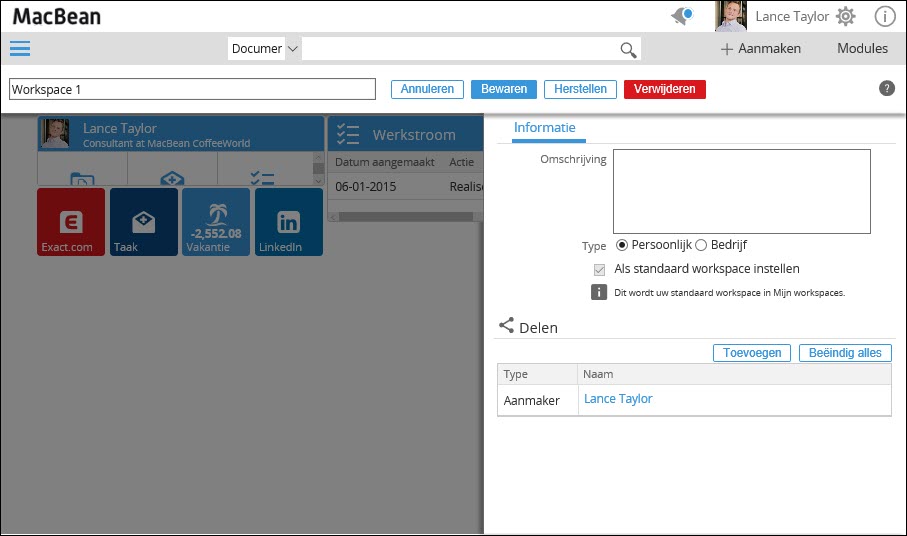907x536 pixels.
Task: Open the Lance Taylor link in Delen table
Action: tap(618, 399)
